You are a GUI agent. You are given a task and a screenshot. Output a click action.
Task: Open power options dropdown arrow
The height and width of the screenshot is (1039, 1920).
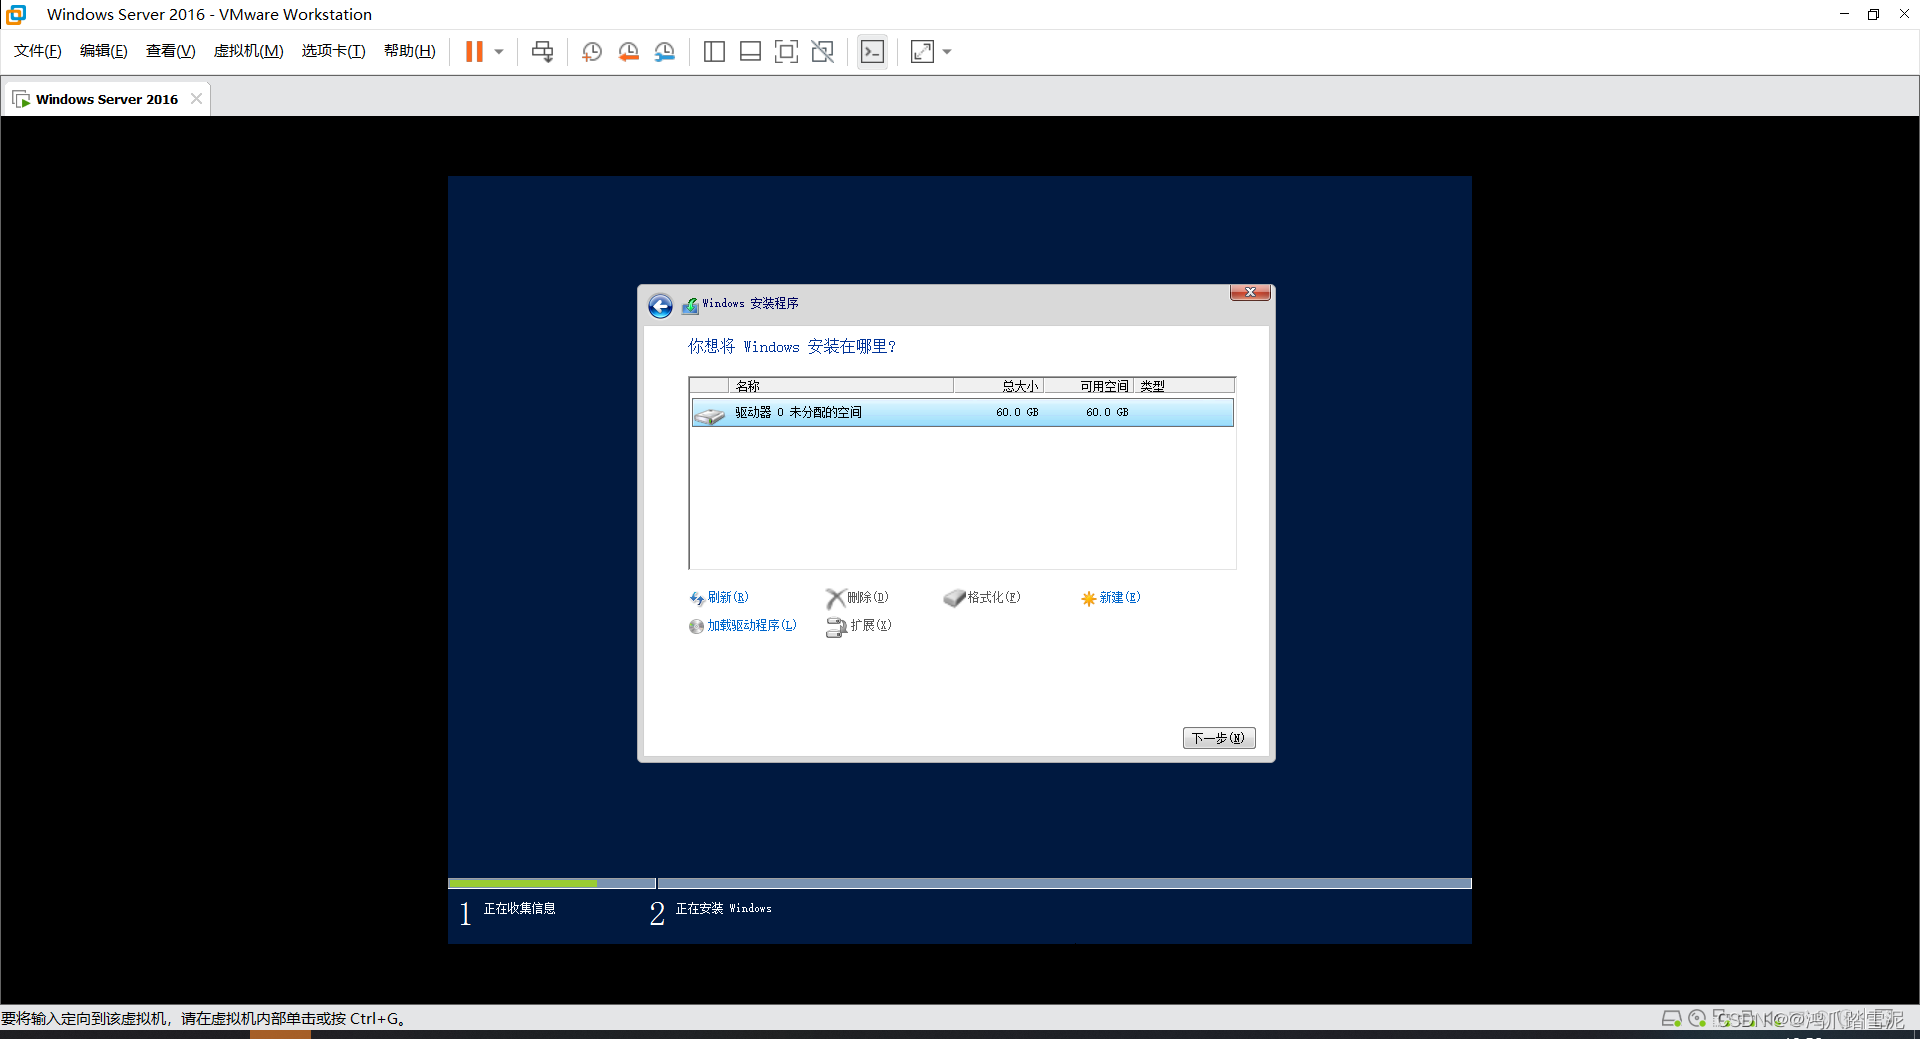499,52
